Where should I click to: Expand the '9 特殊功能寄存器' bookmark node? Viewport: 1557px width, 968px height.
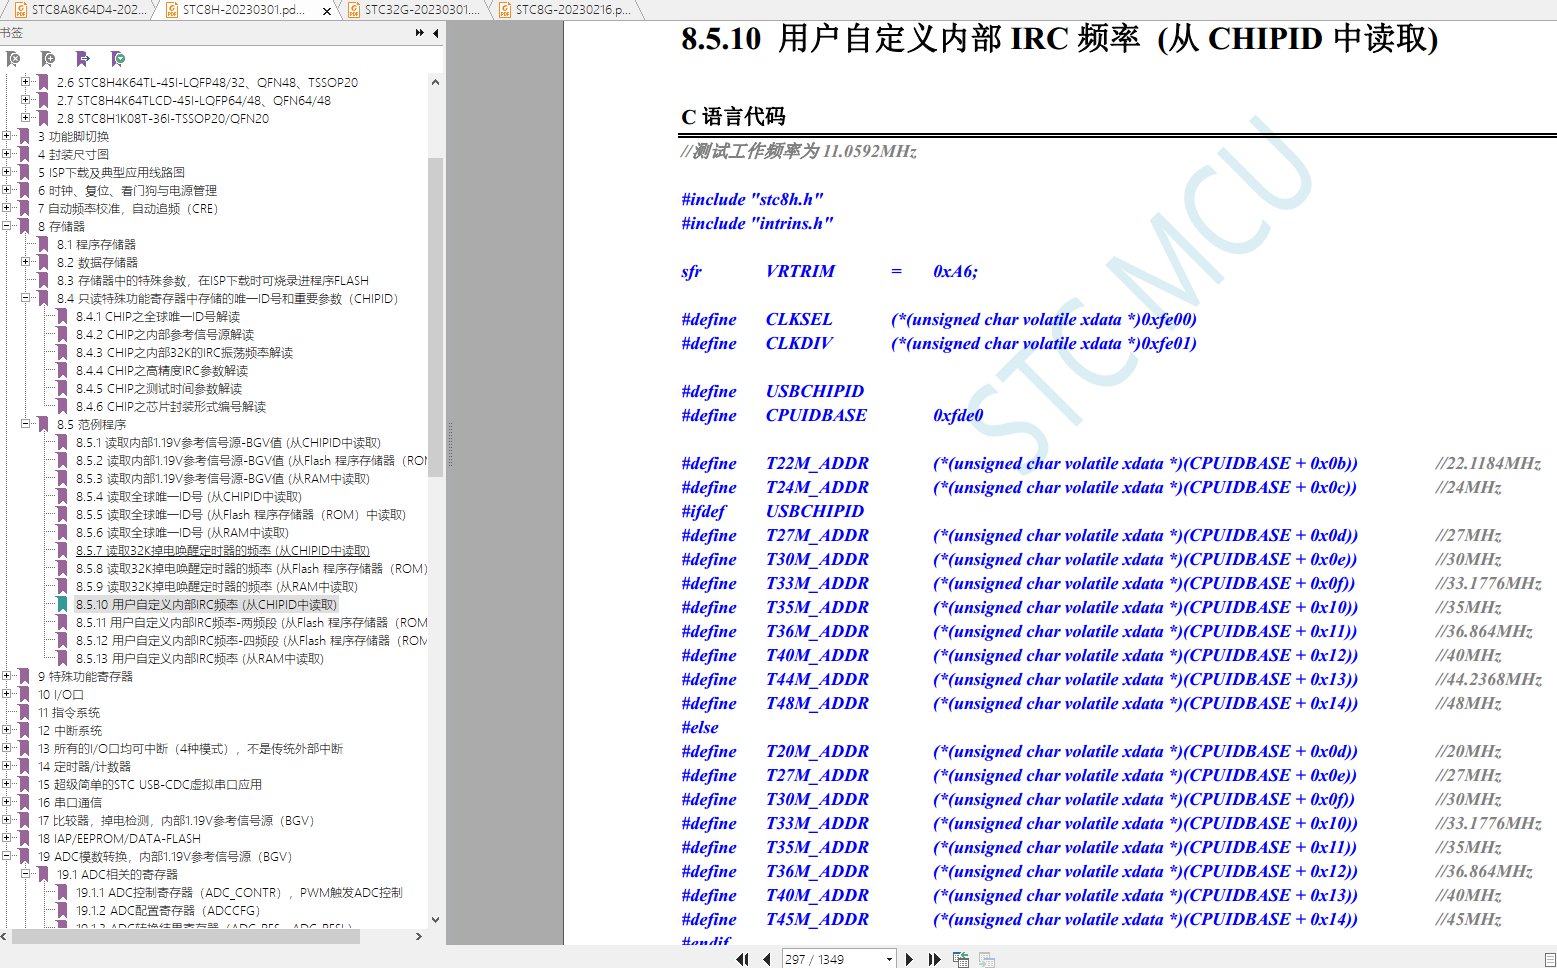pyautogui.click(x=7, y=677)
